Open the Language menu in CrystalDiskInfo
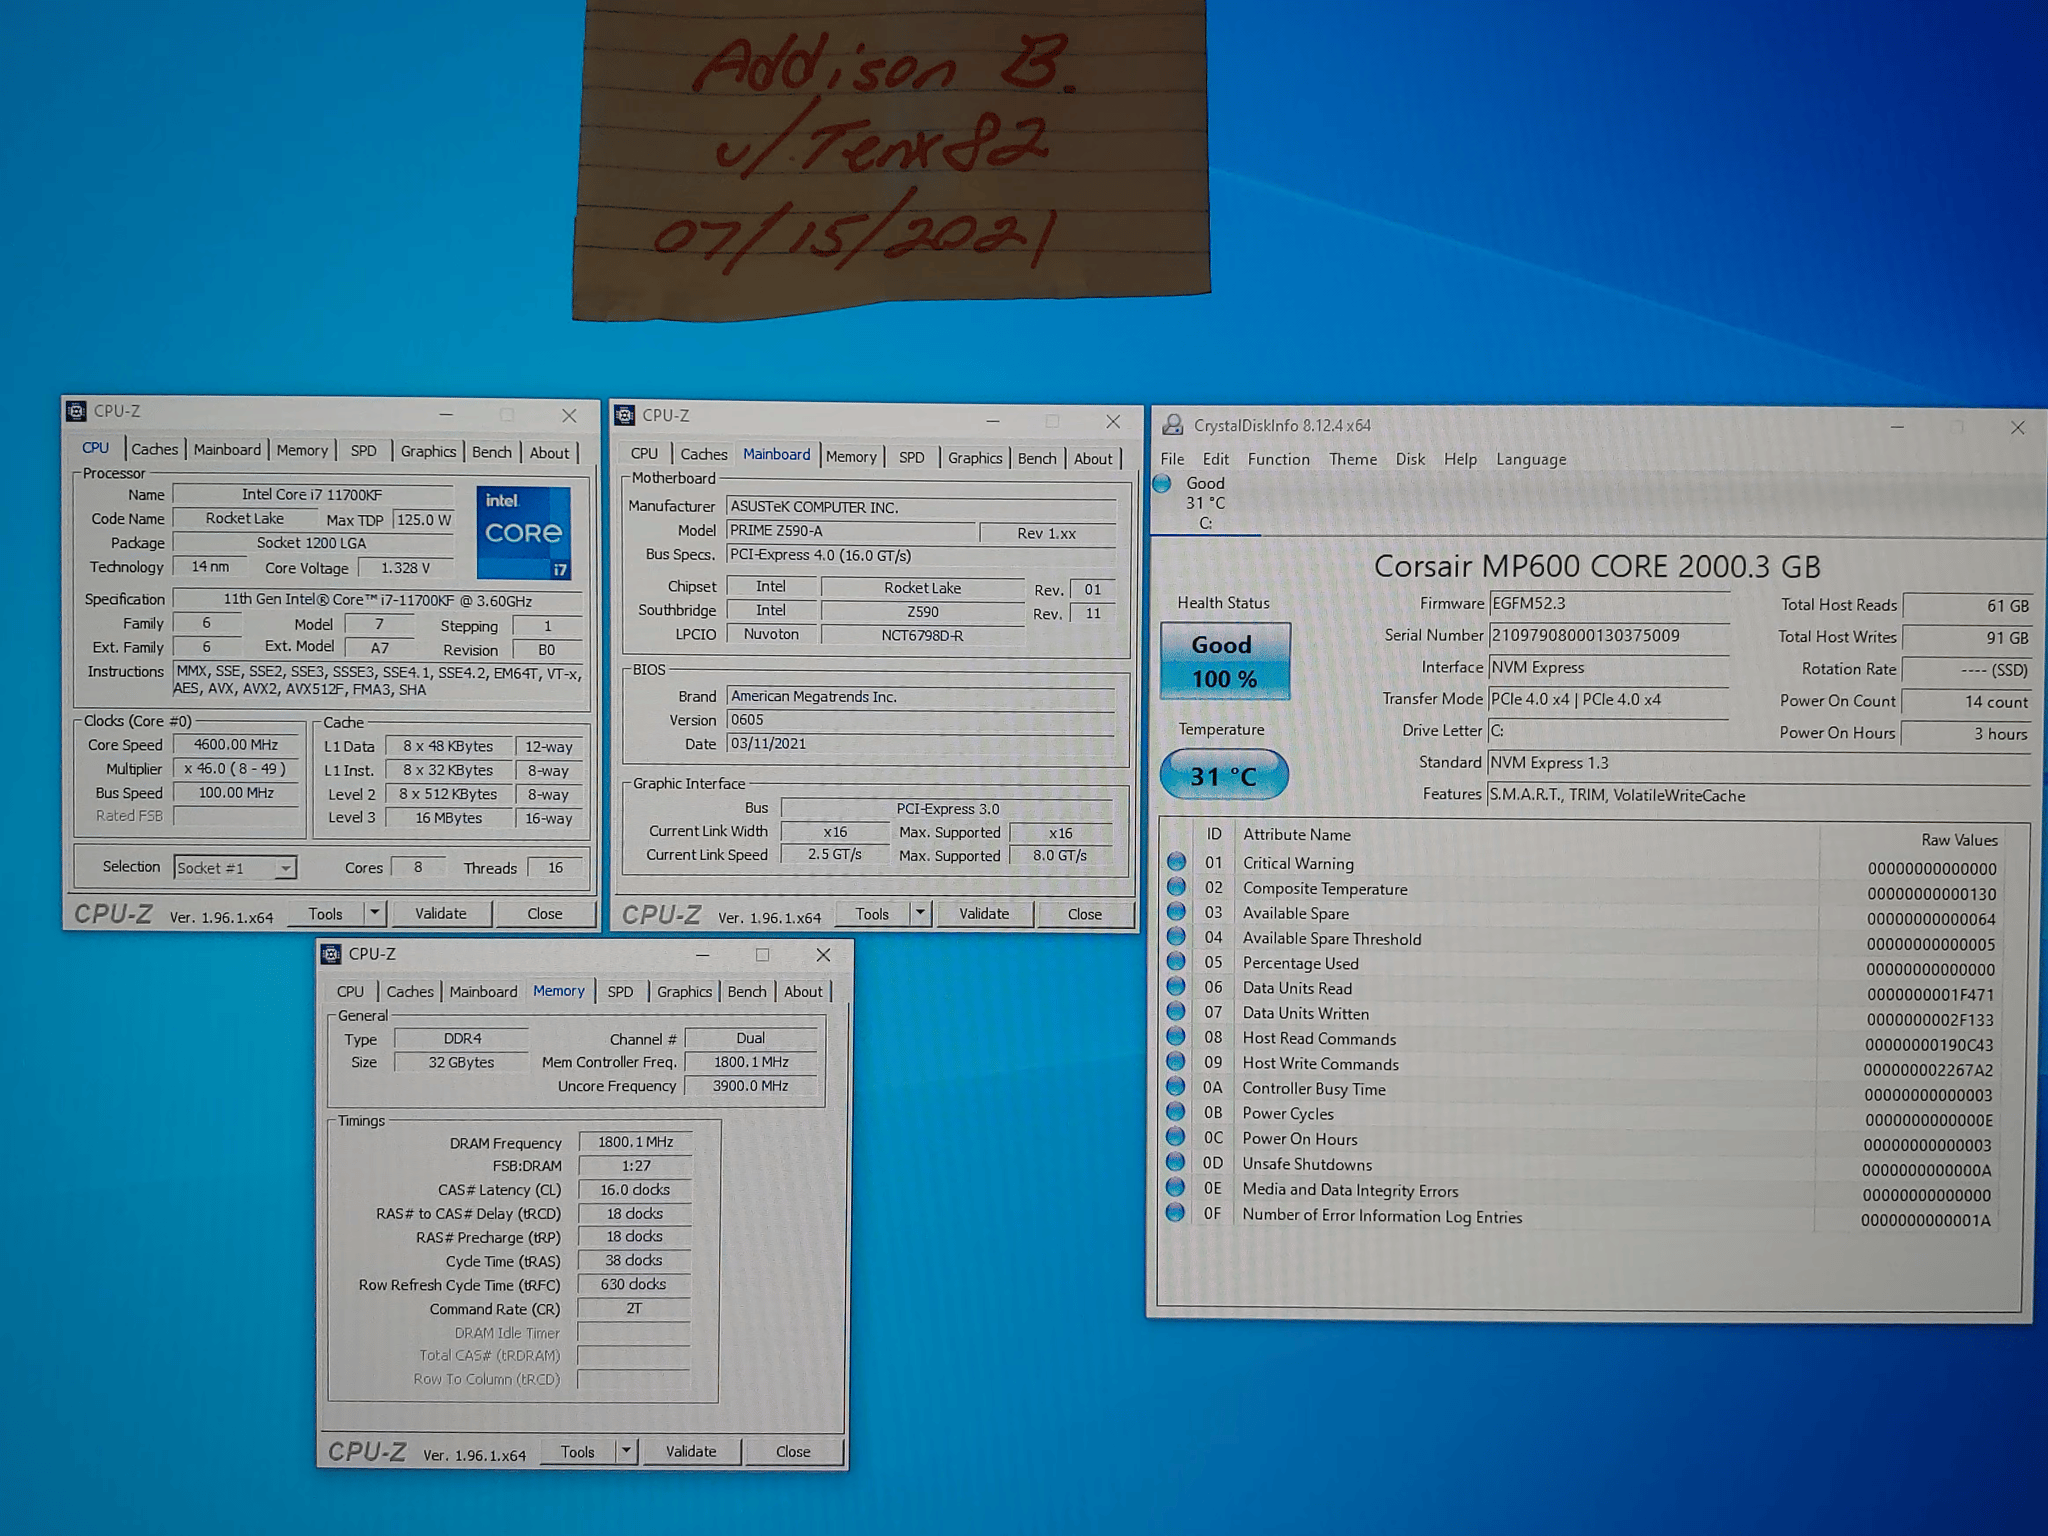The image size is (2048, 1536). pos(1531,459)
